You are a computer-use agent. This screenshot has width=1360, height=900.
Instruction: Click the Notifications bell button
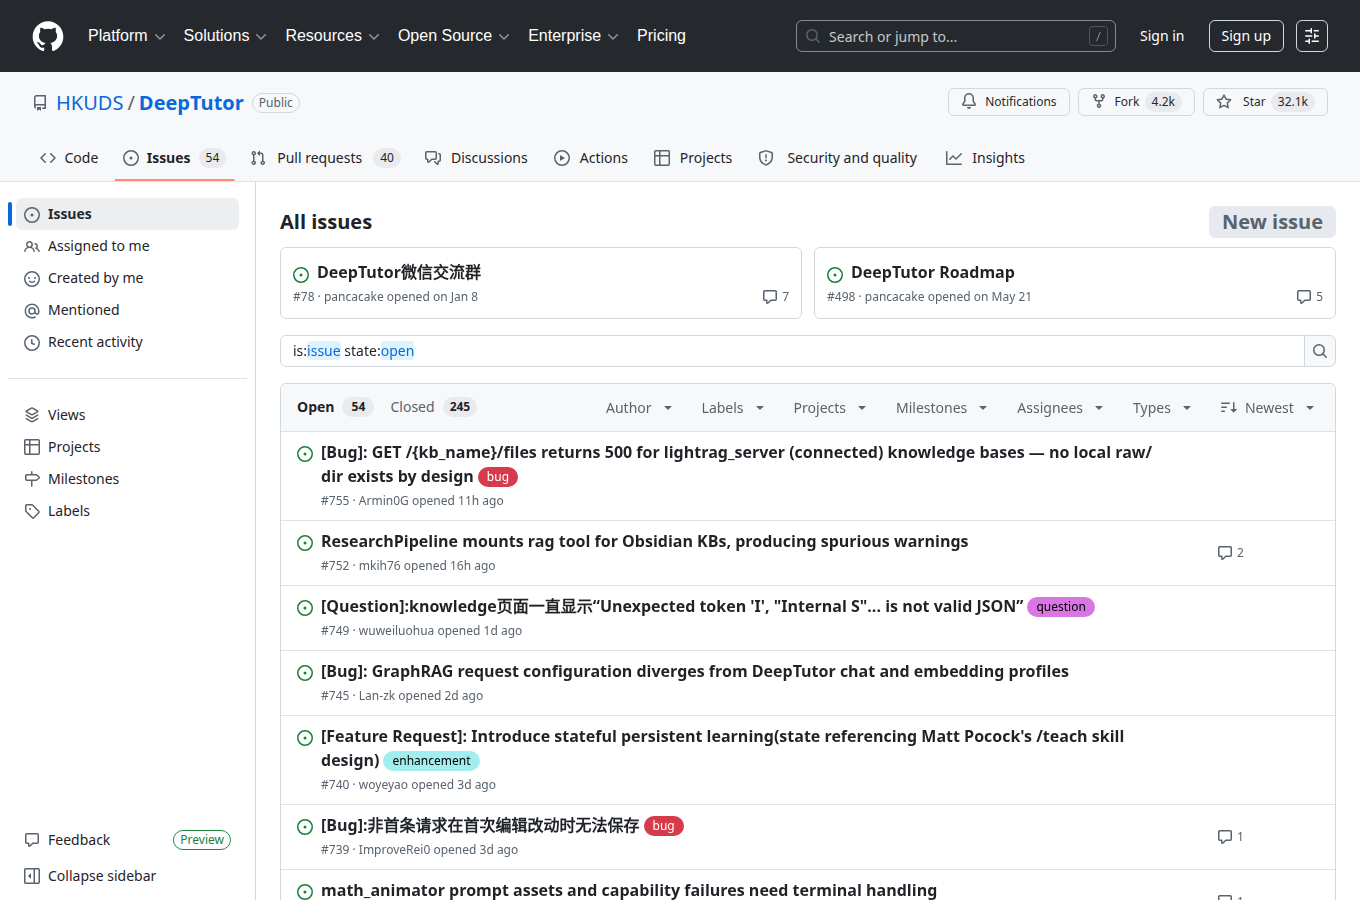(x=1009, y=102)
